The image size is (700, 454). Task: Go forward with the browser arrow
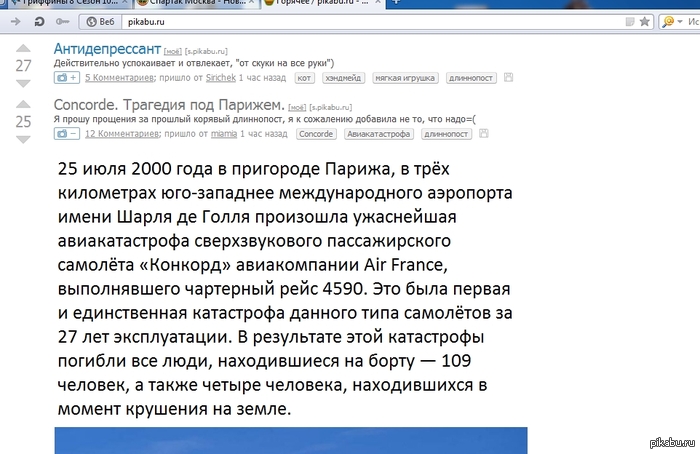15,21
